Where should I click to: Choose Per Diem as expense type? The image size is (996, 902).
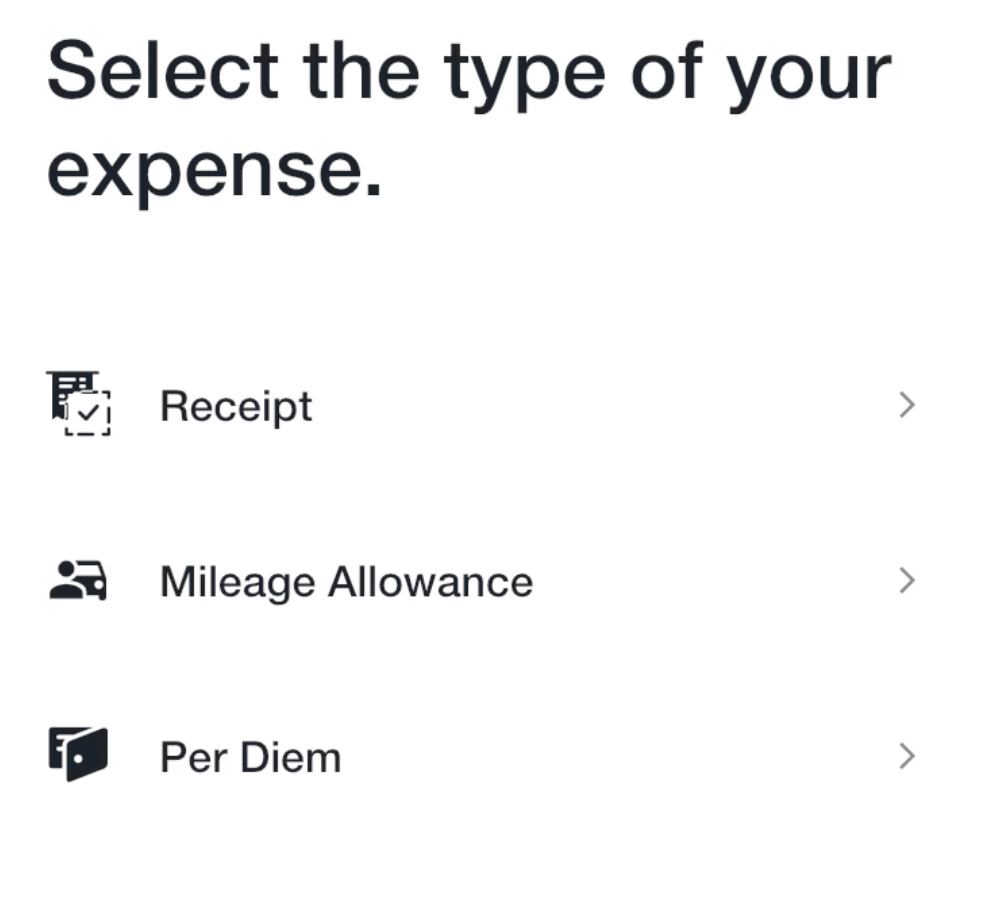483,756
